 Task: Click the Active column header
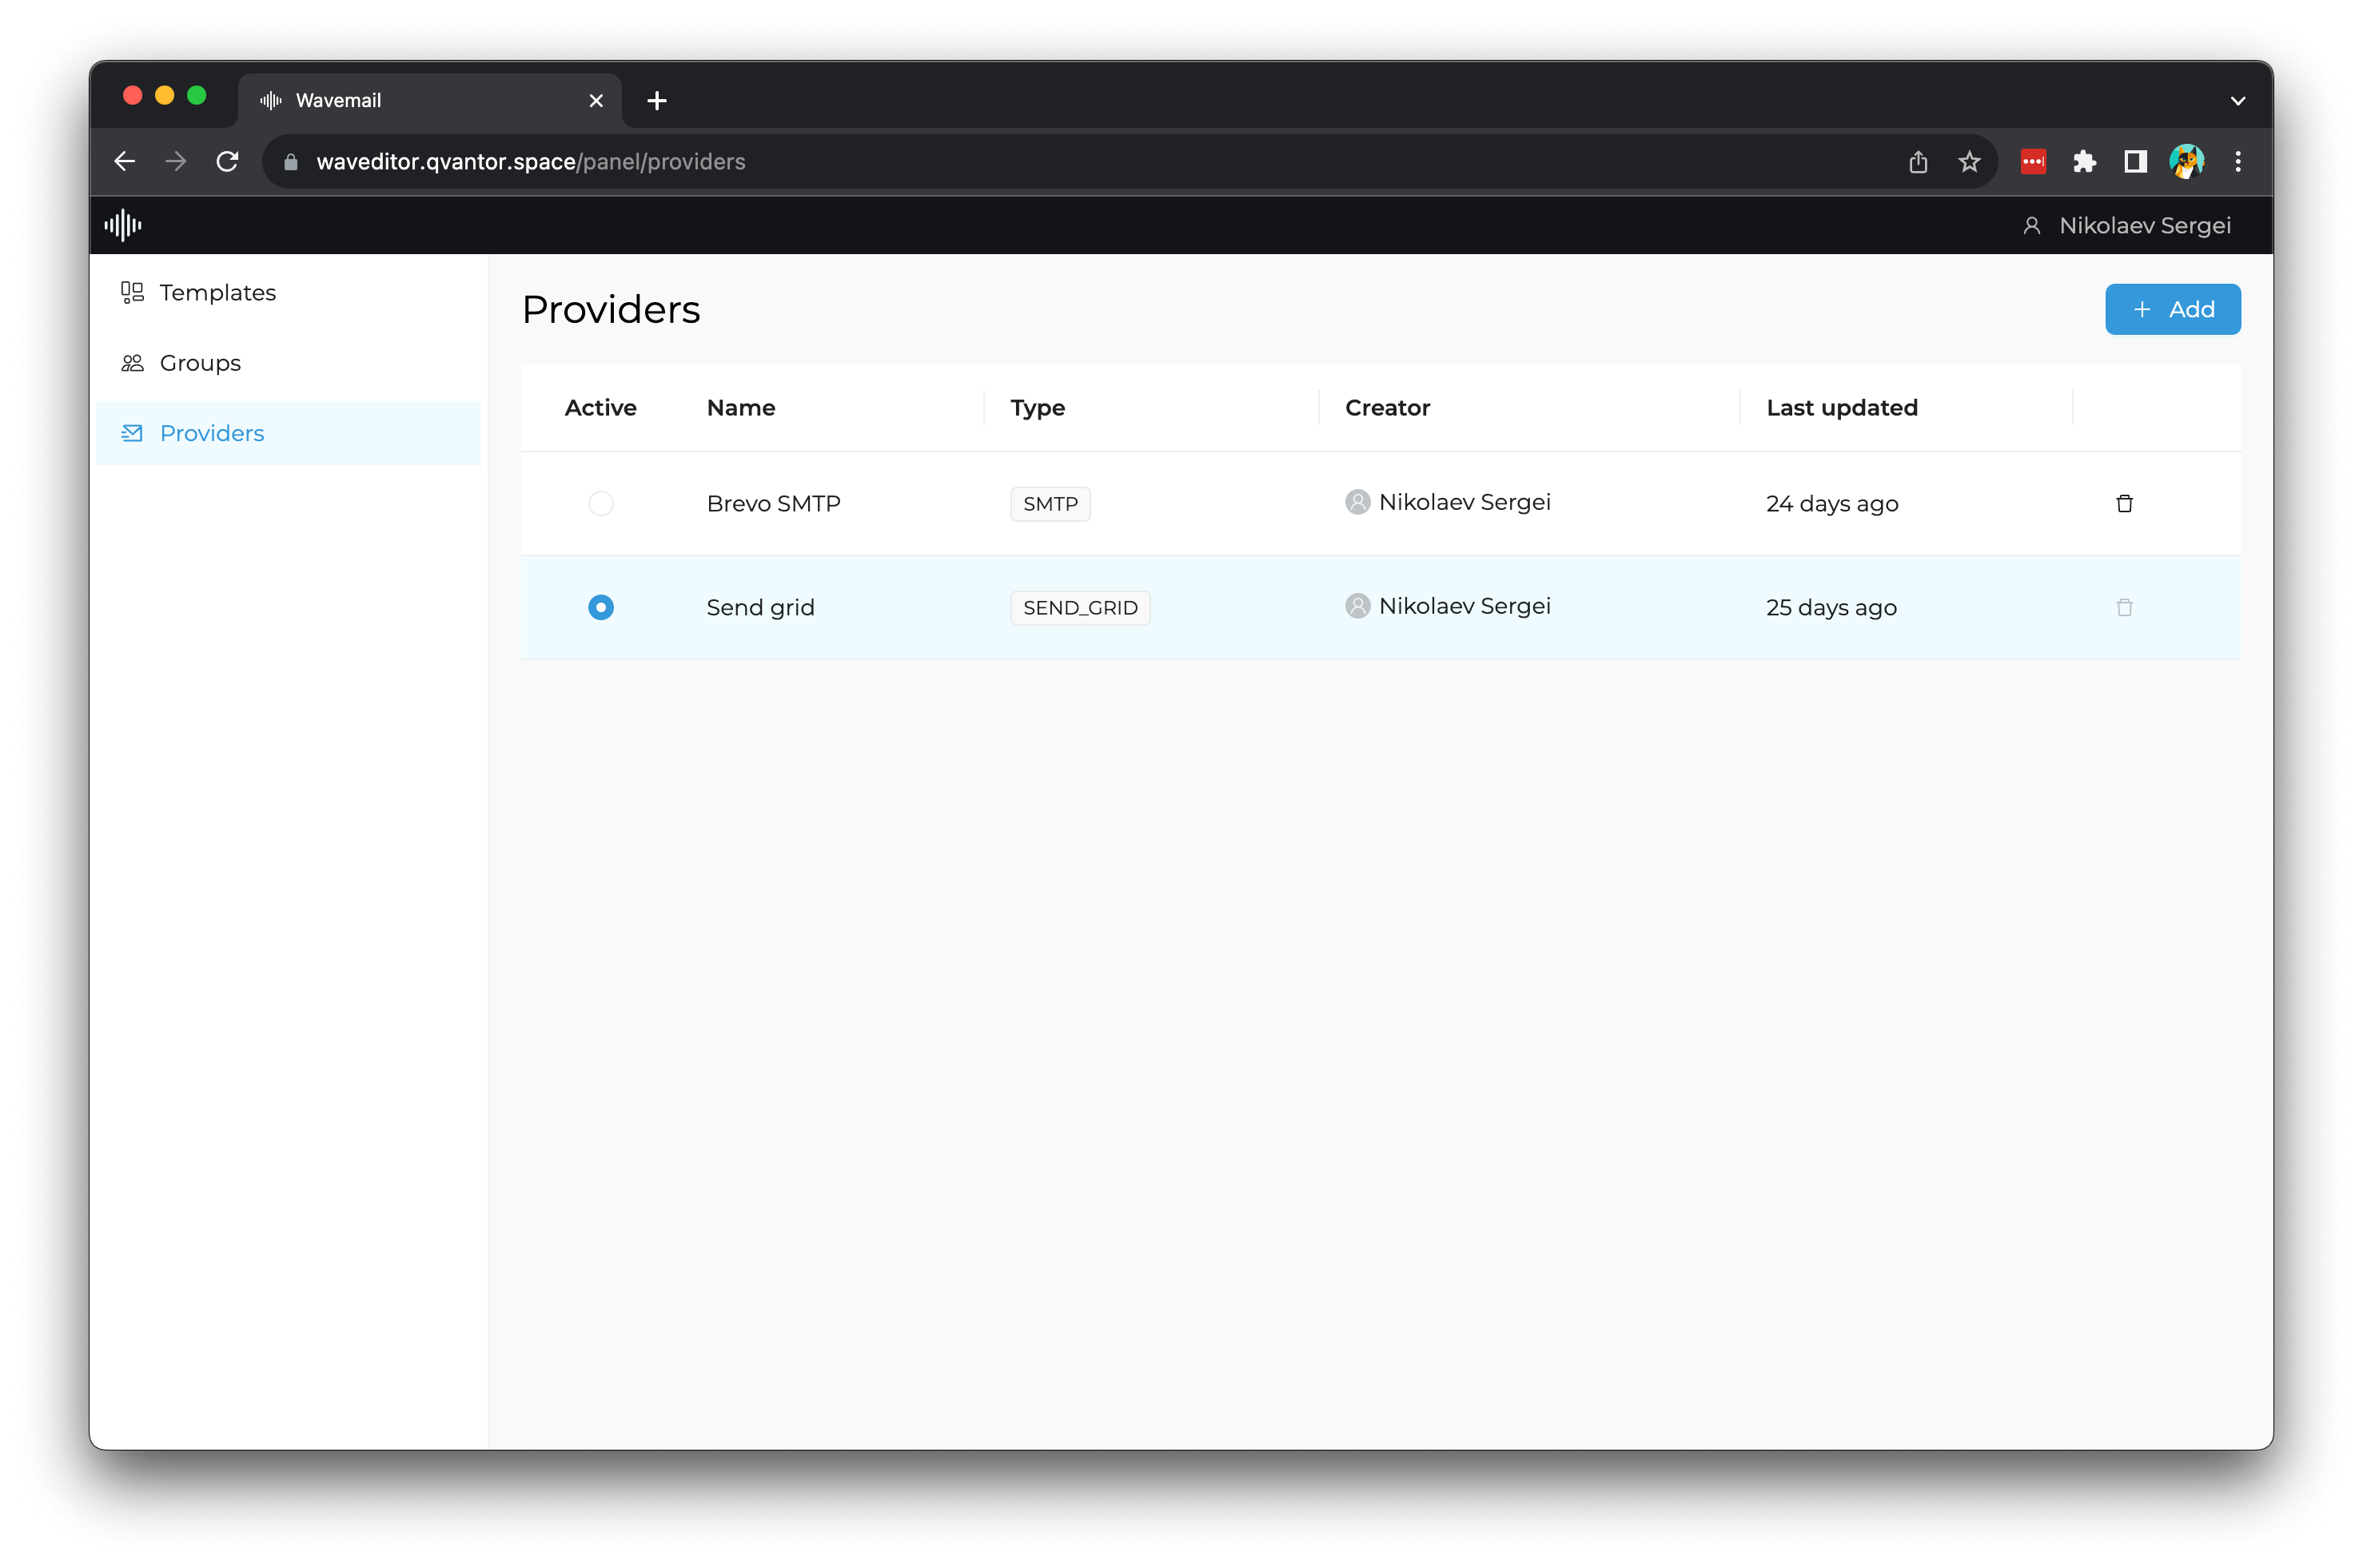[600, 407]
